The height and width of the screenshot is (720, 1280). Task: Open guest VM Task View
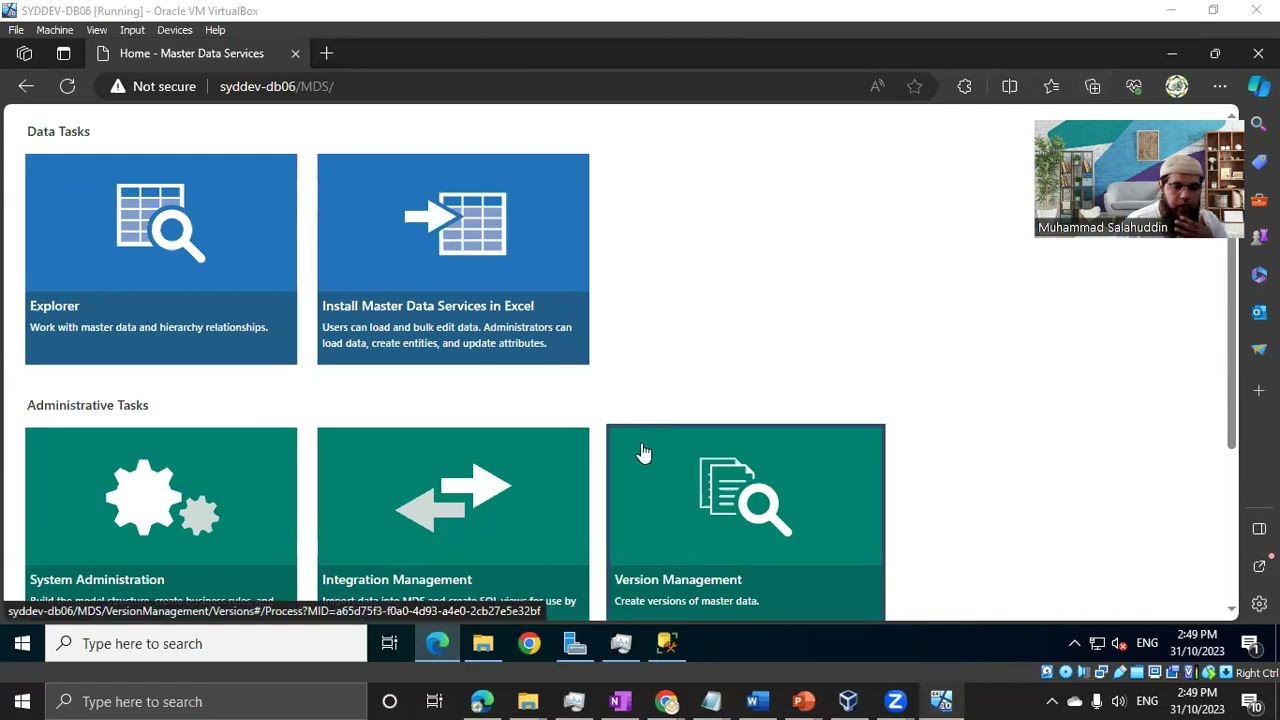389,643
